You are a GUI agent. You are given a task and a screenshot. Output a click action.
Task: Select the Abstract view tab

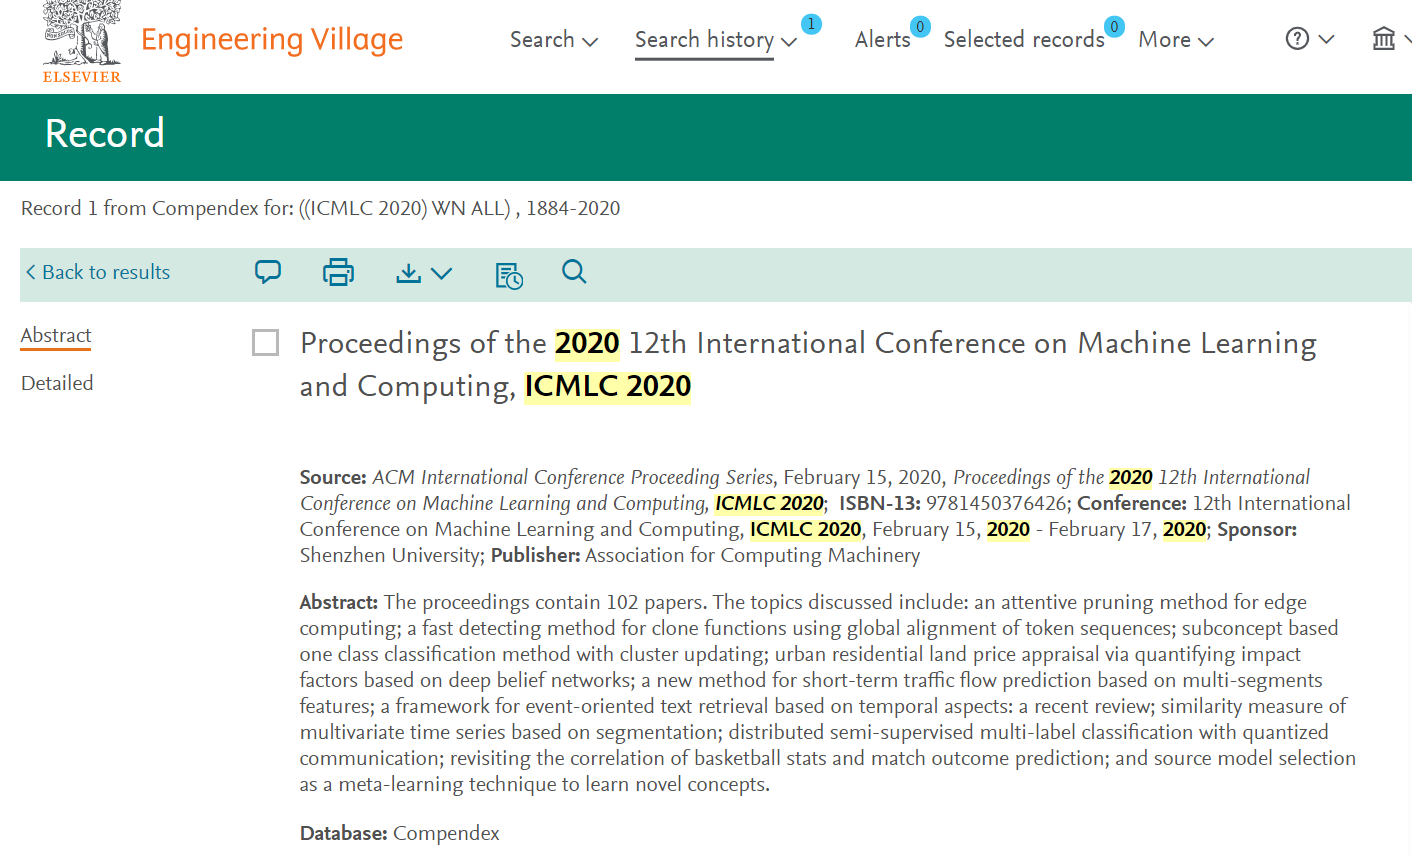(x=56, y=336)
